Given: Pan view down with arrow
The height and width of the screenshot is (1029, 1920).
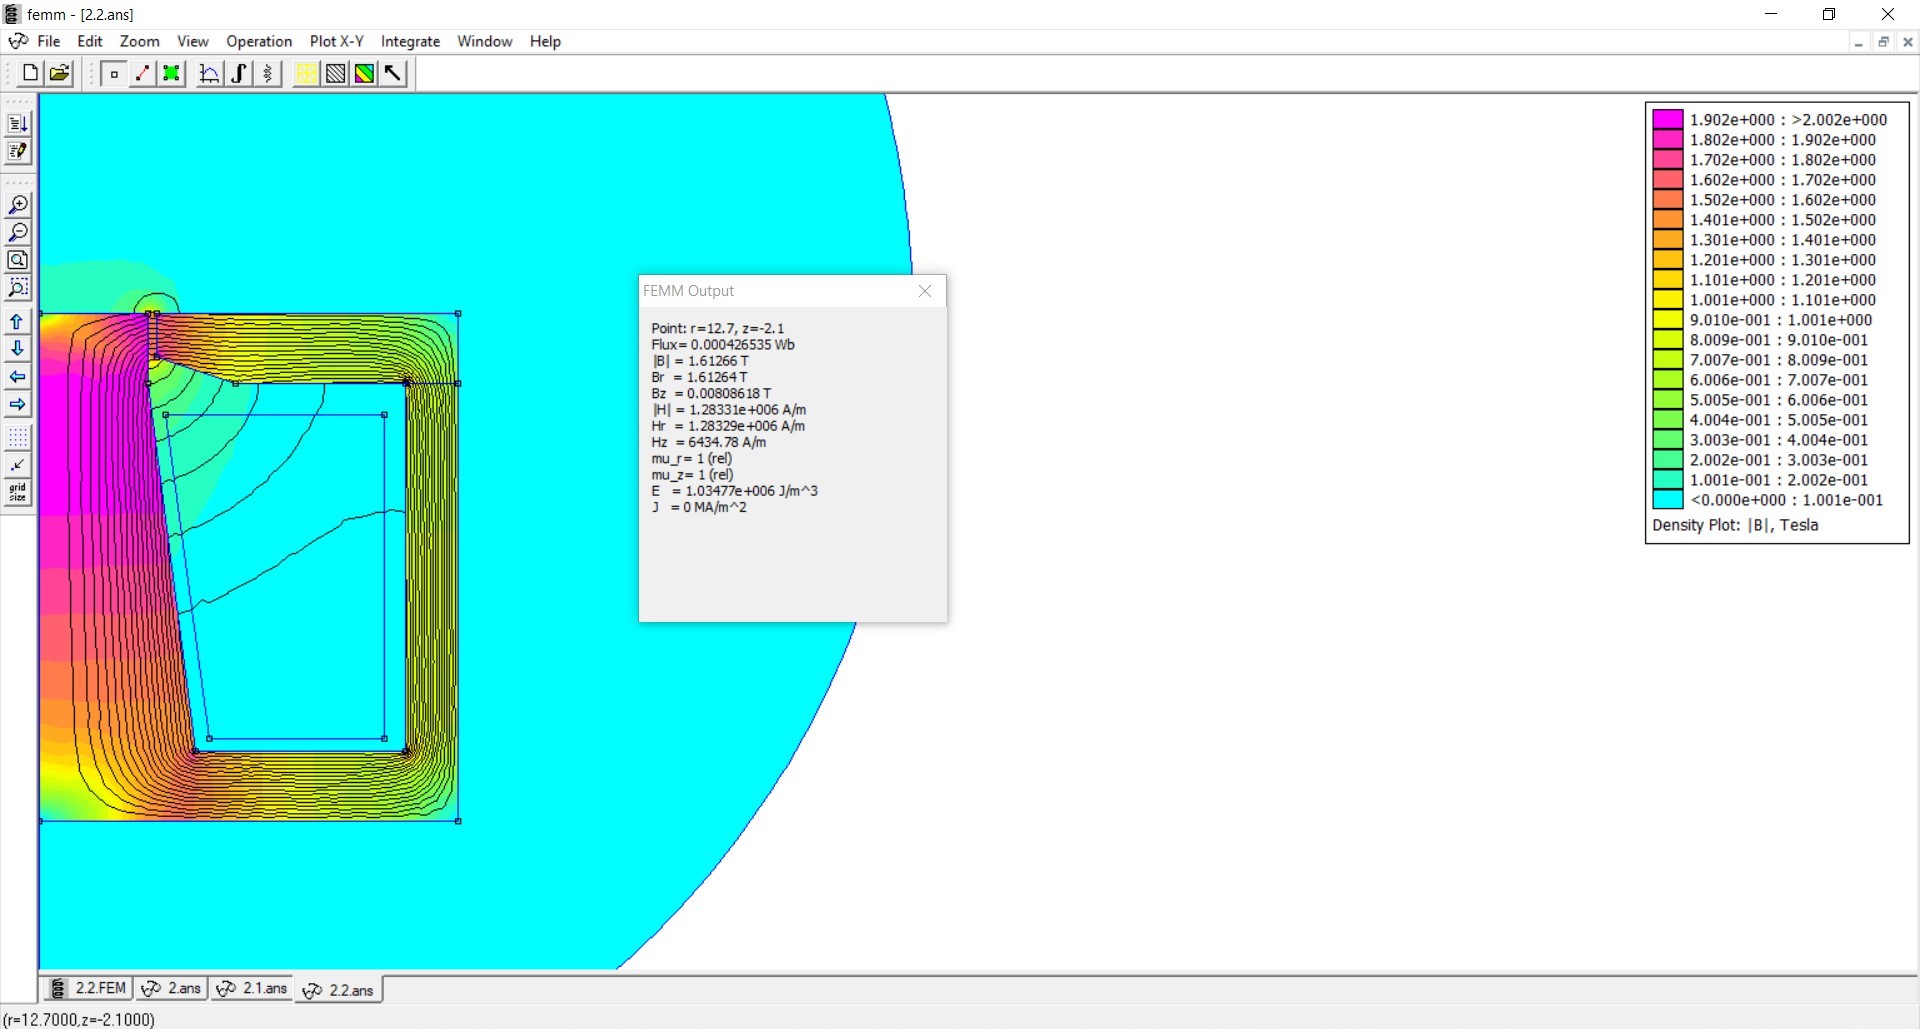Looking at the screenshot, I should tap(18, 349).
